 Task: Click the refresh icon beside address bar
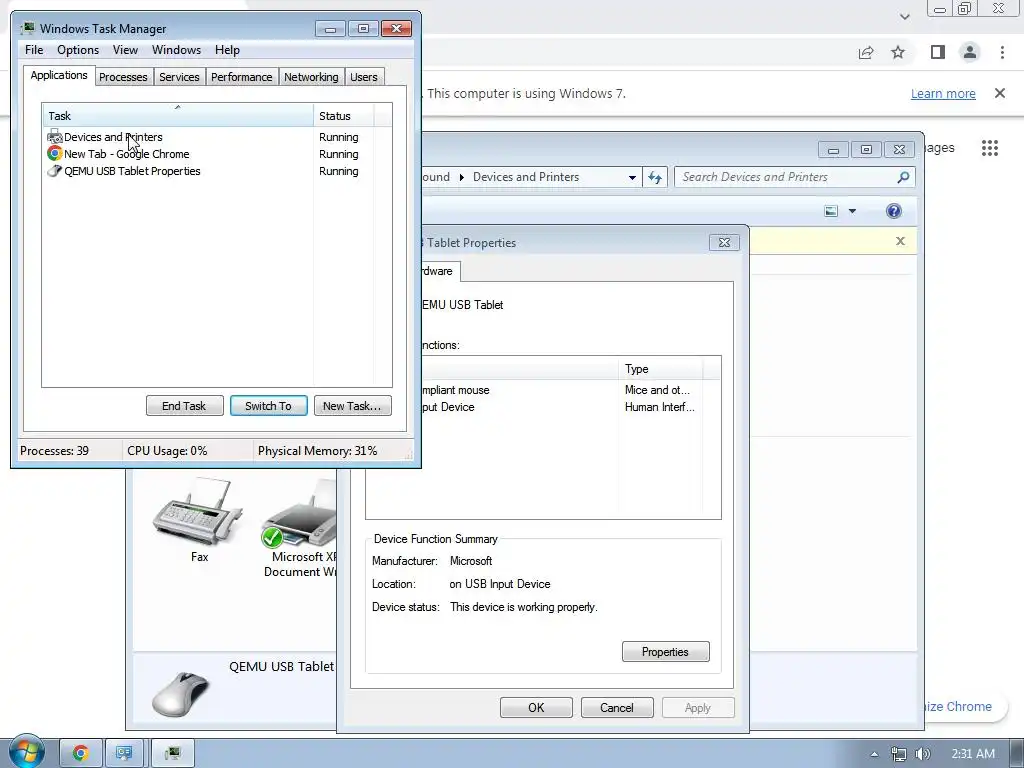pos(655,178)
